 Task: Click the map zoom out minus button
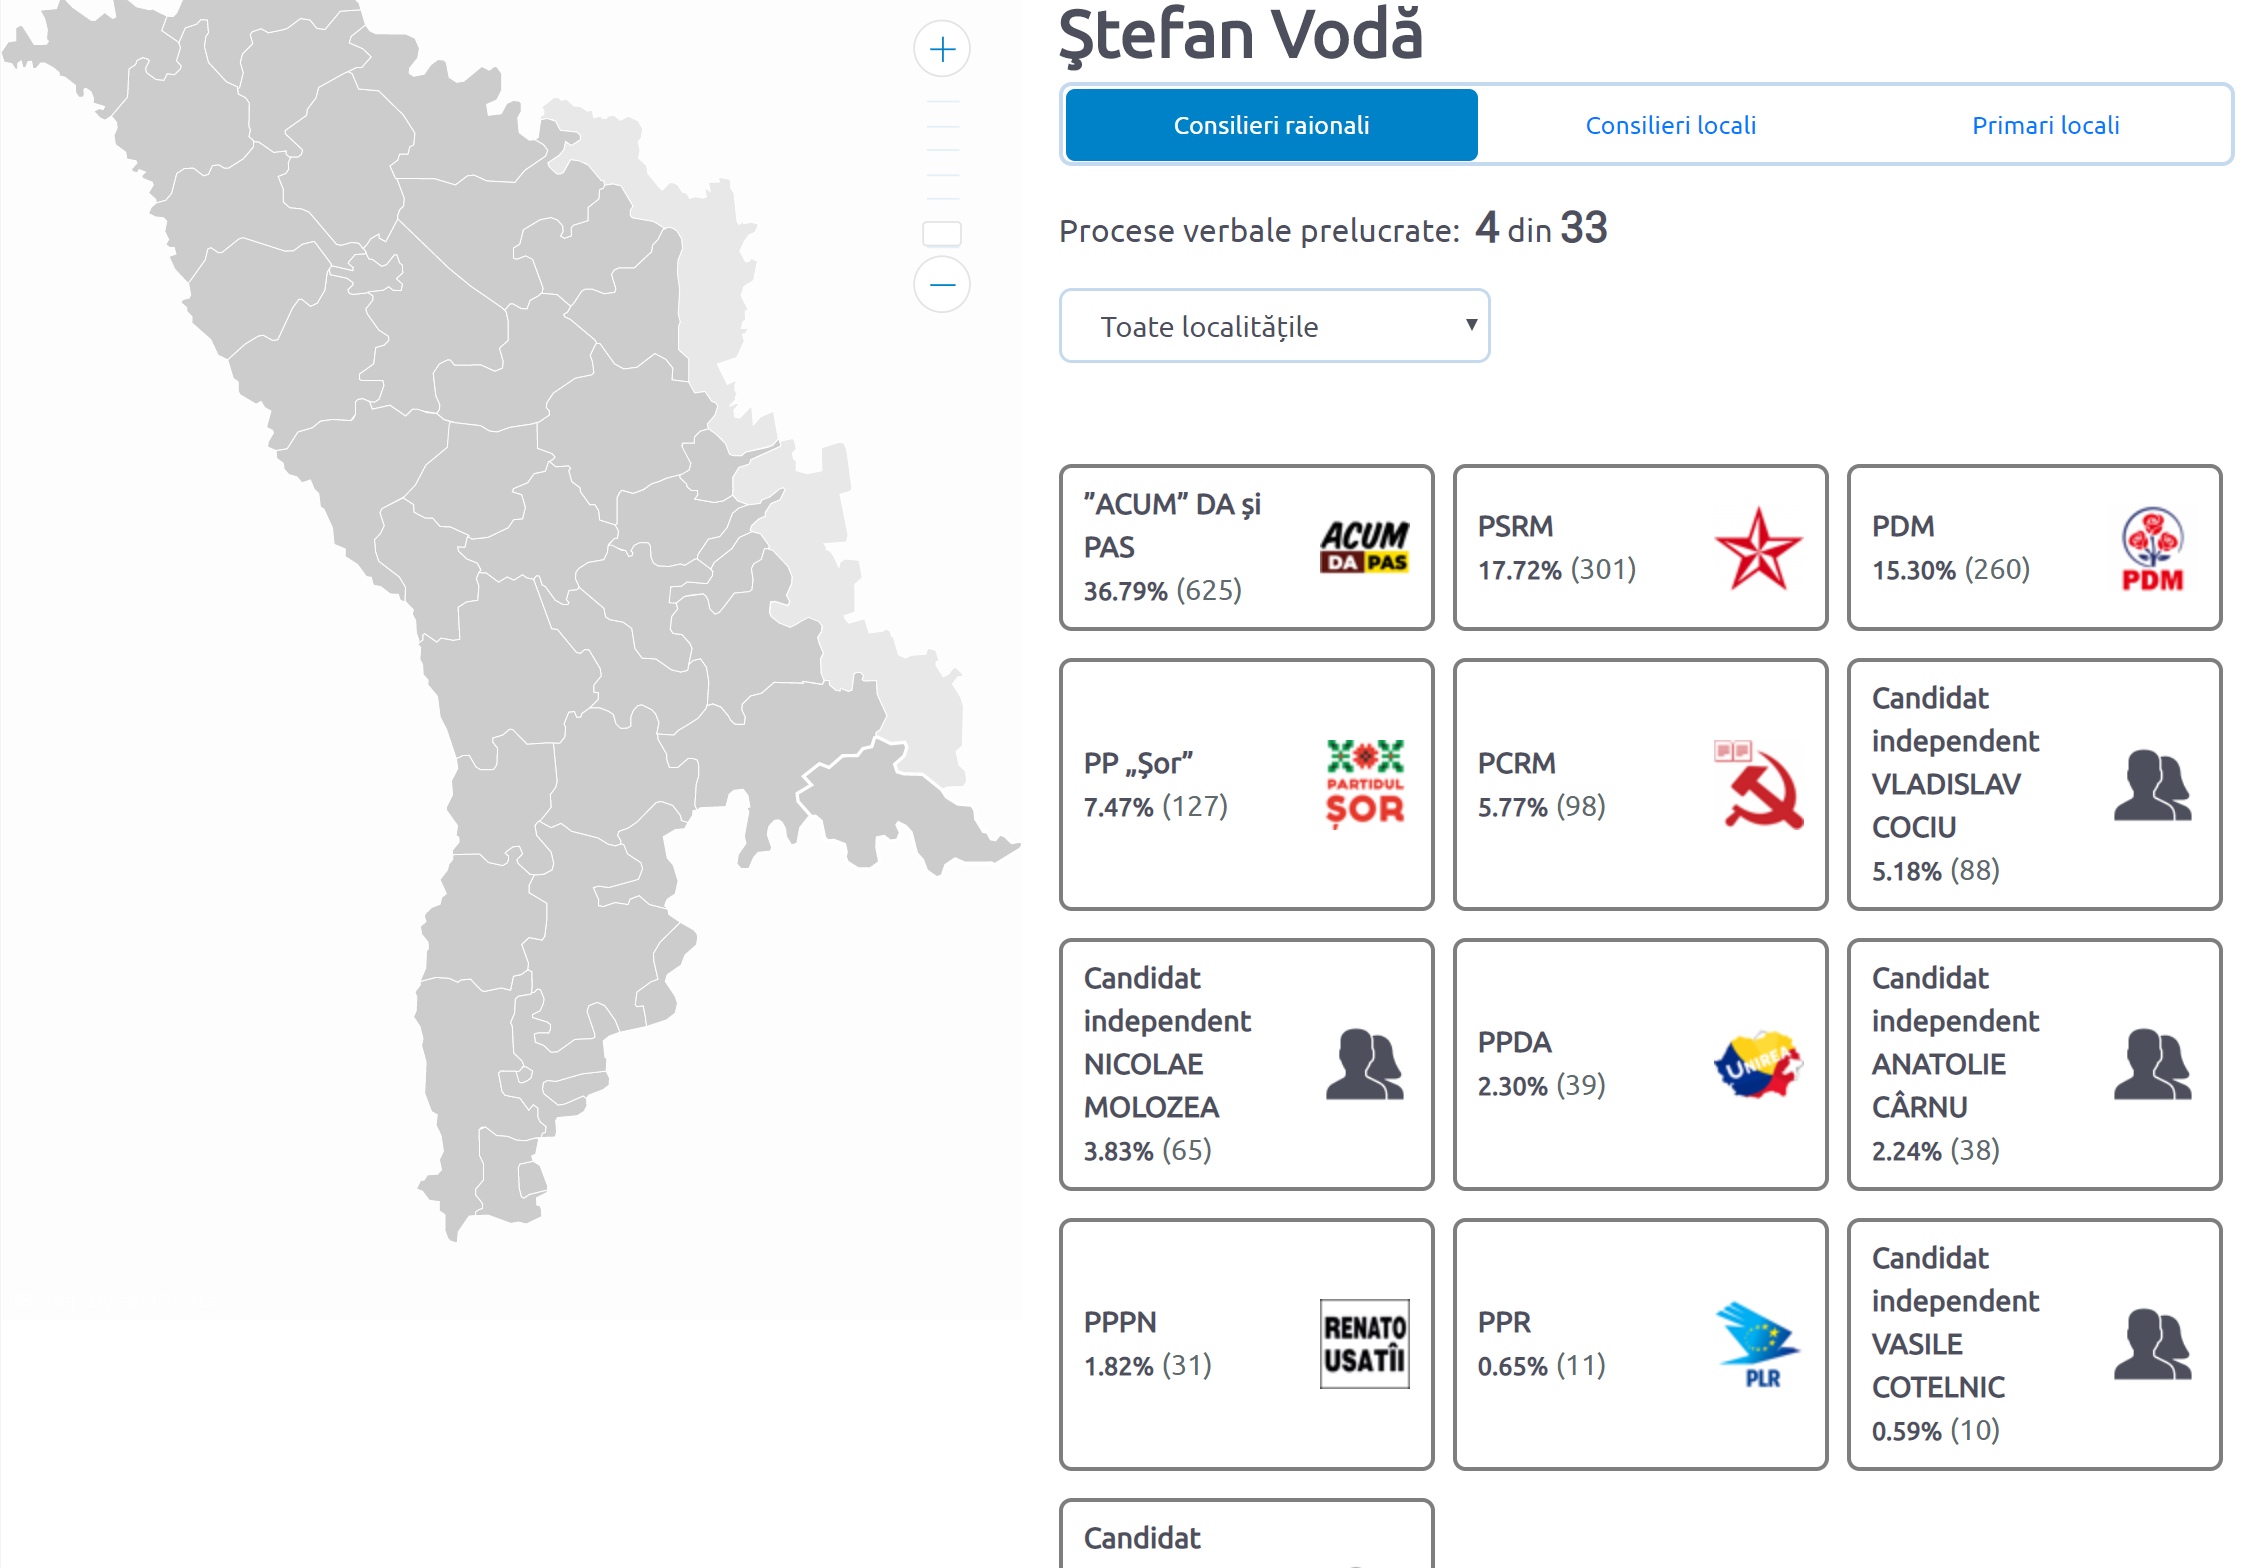pyautogui.click(x=941, y=285)
